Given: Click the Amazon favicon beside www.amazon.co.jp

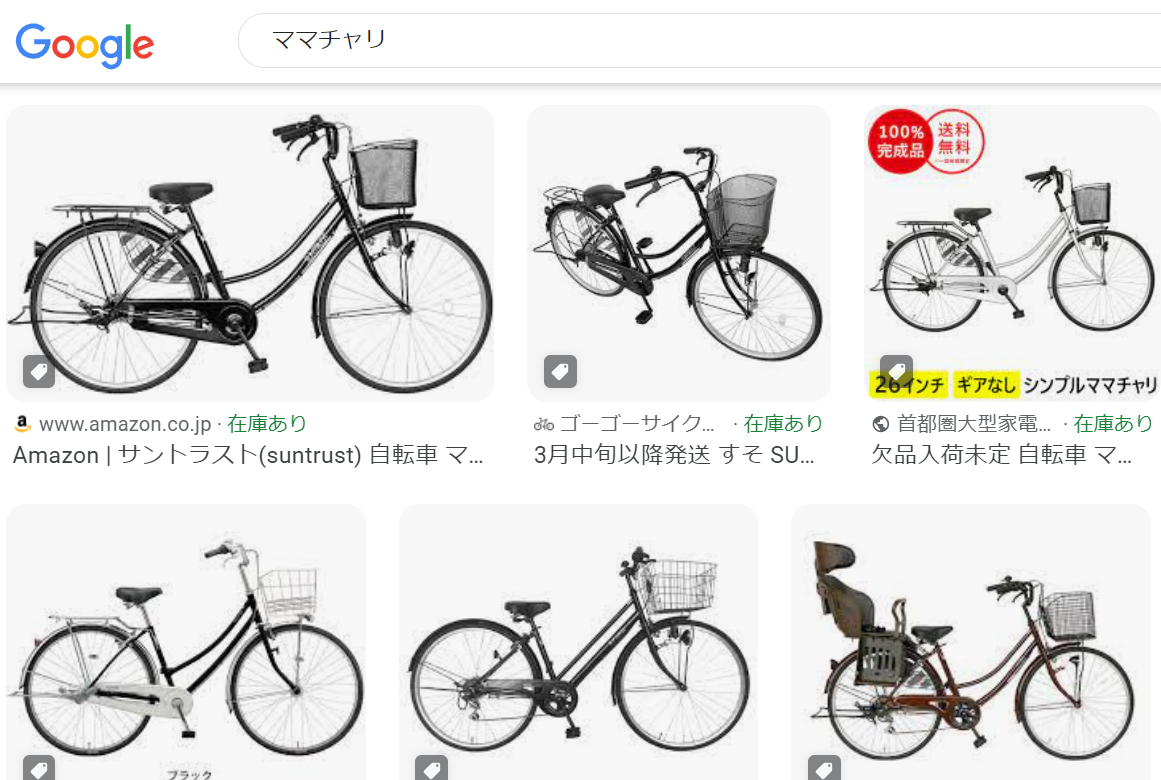Looking at the screenshot, I should point(22,424).
